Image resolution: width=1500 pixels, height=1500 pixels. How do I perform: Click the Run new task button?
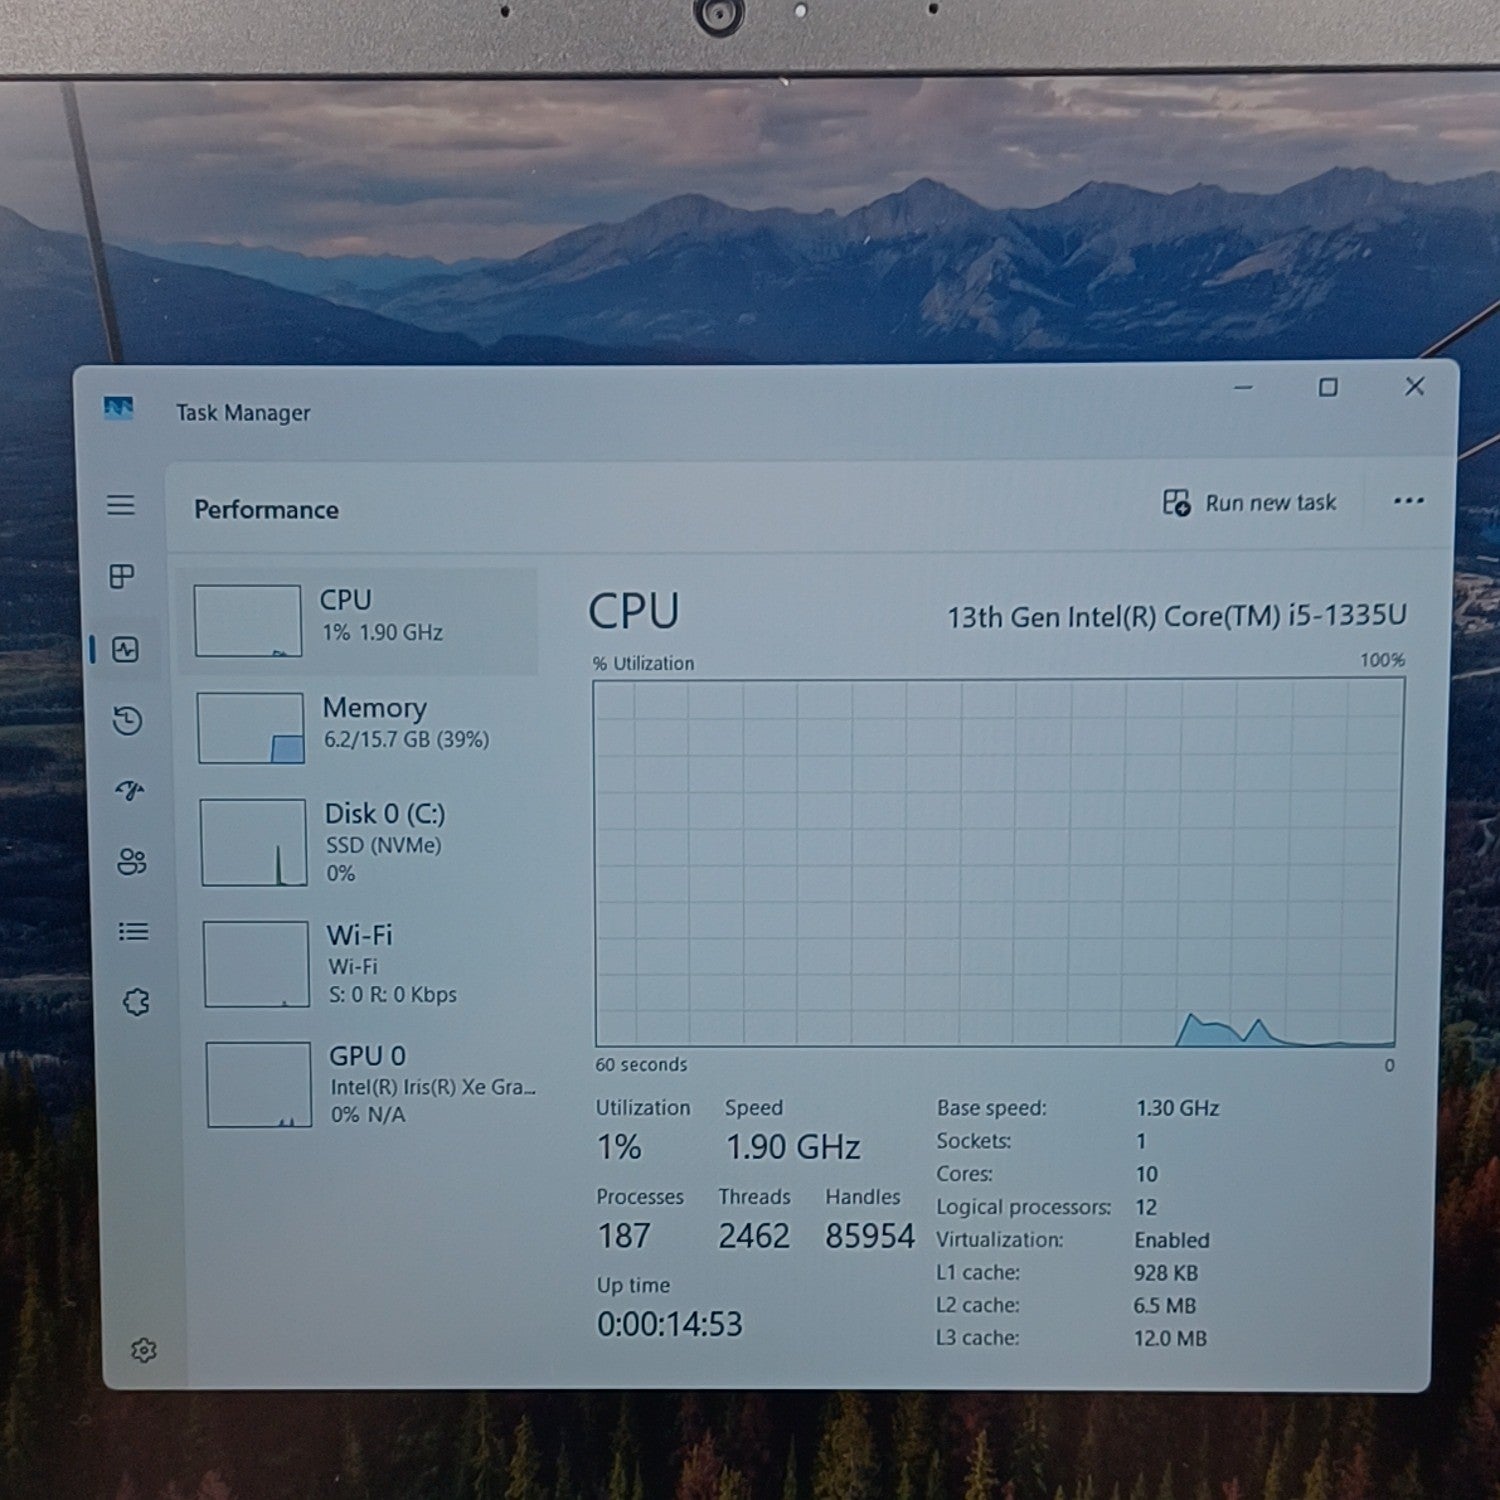pyautogui.click(x=1249, y=502)
